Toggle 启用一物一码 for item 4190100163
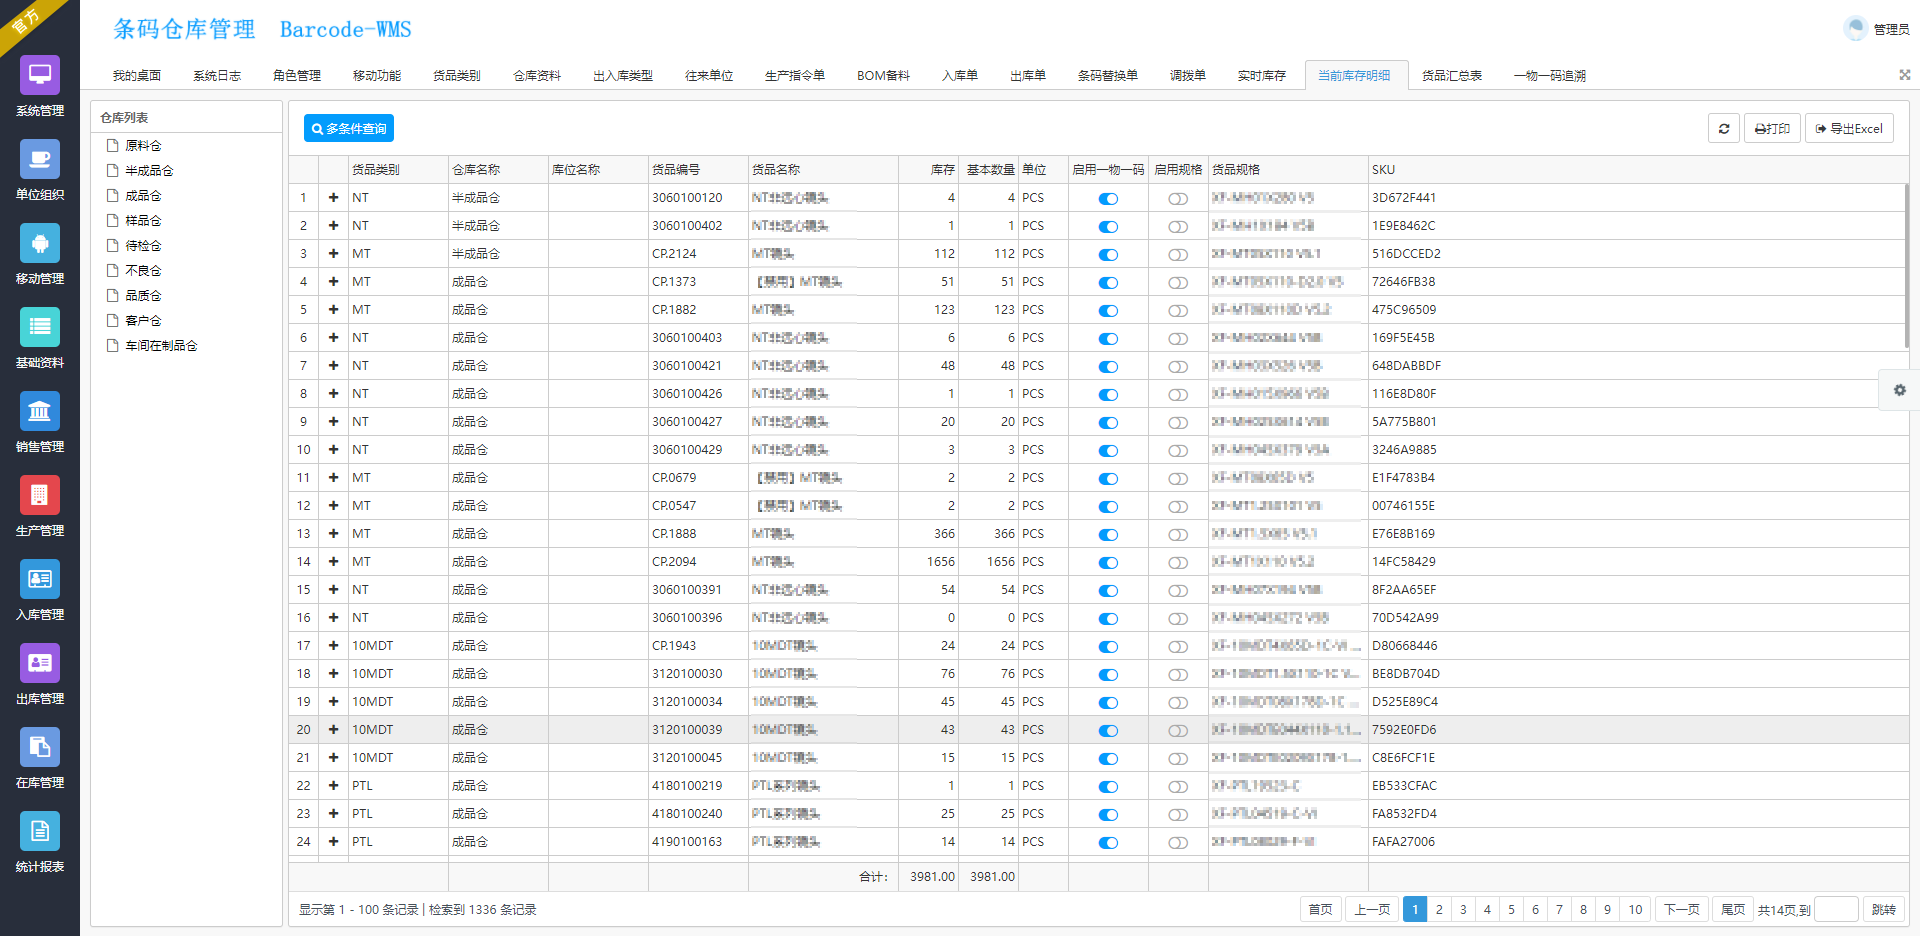This screenshot has height=936, width=1920. 1108,843
